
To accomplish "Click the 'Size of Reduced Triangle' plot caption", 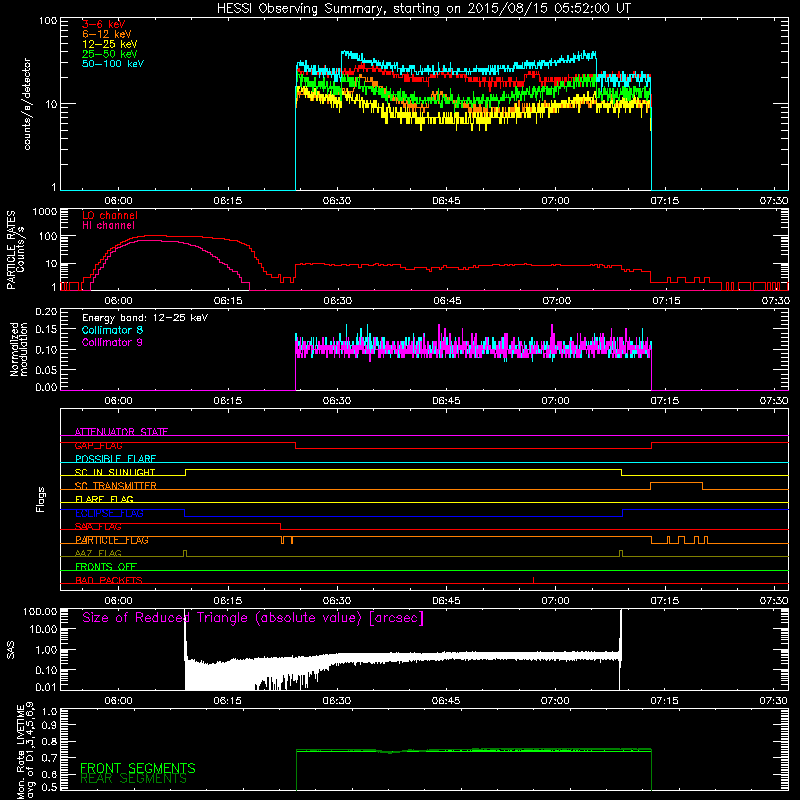I will pos(253,618).
